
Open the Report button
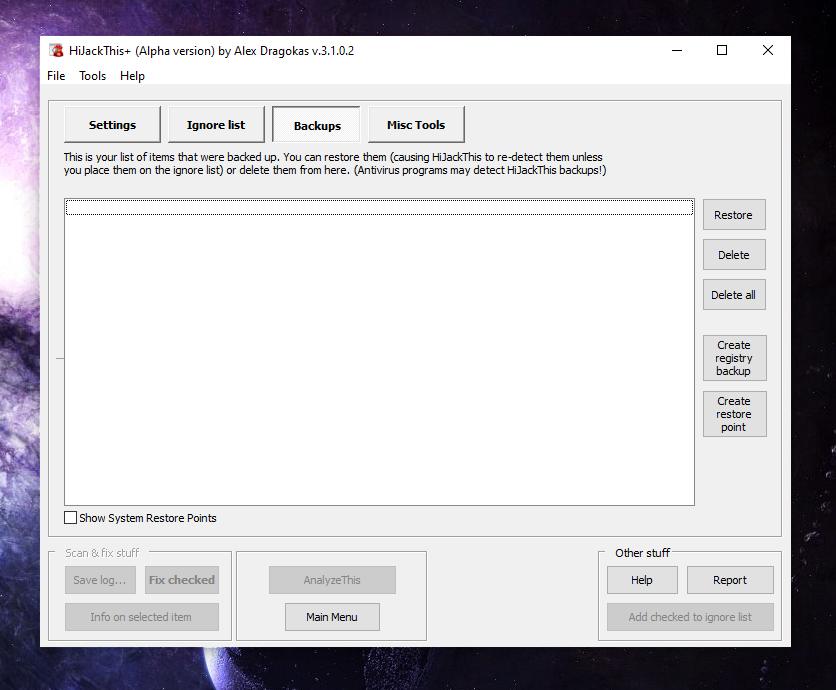coord(730,580)
